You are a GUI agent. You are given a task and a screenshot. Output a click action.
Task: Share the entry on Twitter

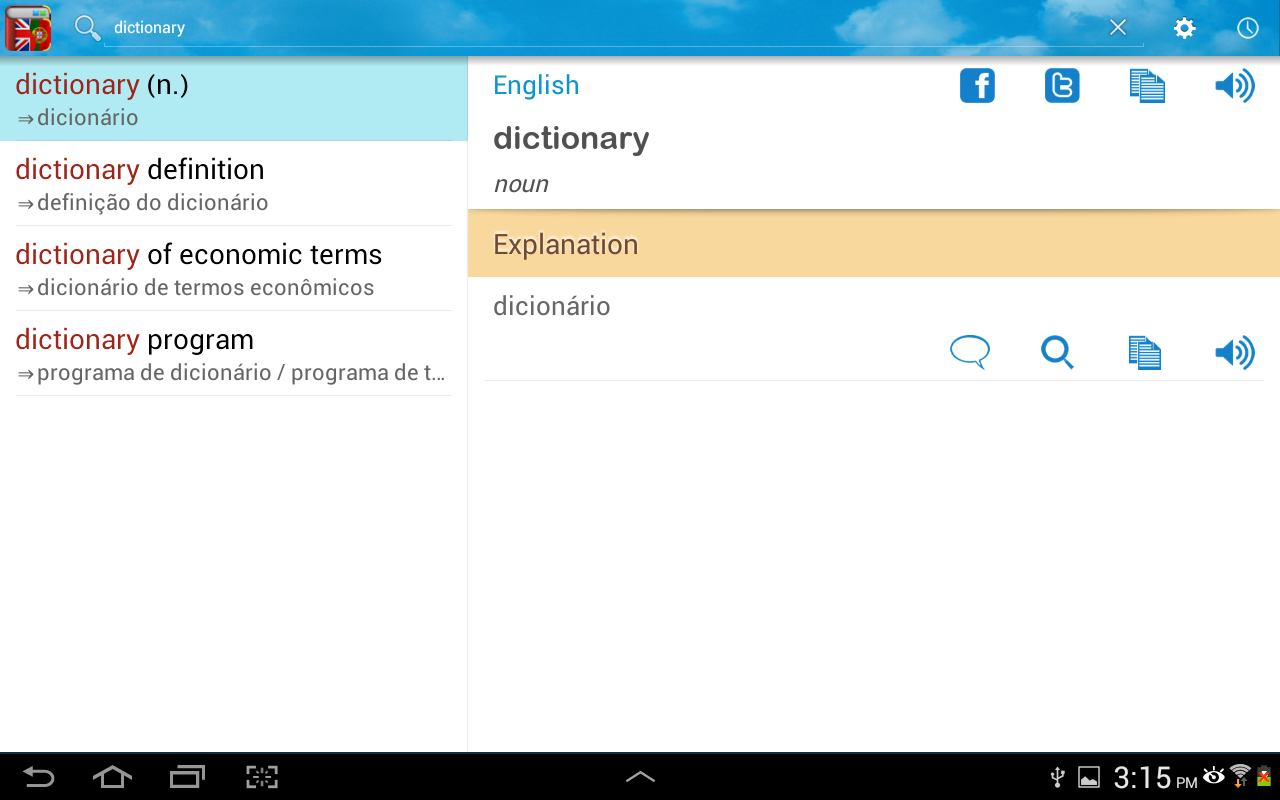click(1062, 86)
